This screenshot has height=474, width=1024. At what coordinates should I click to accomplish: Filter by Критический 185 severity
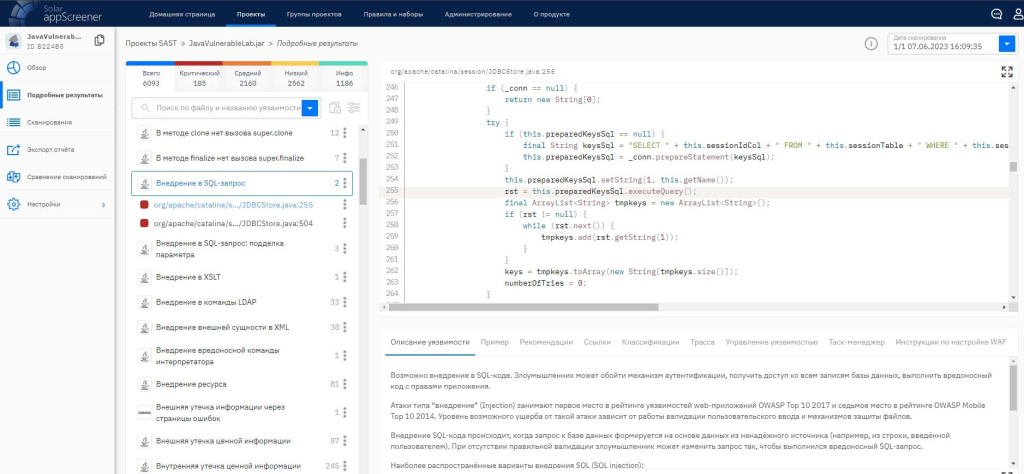point(199,78)
